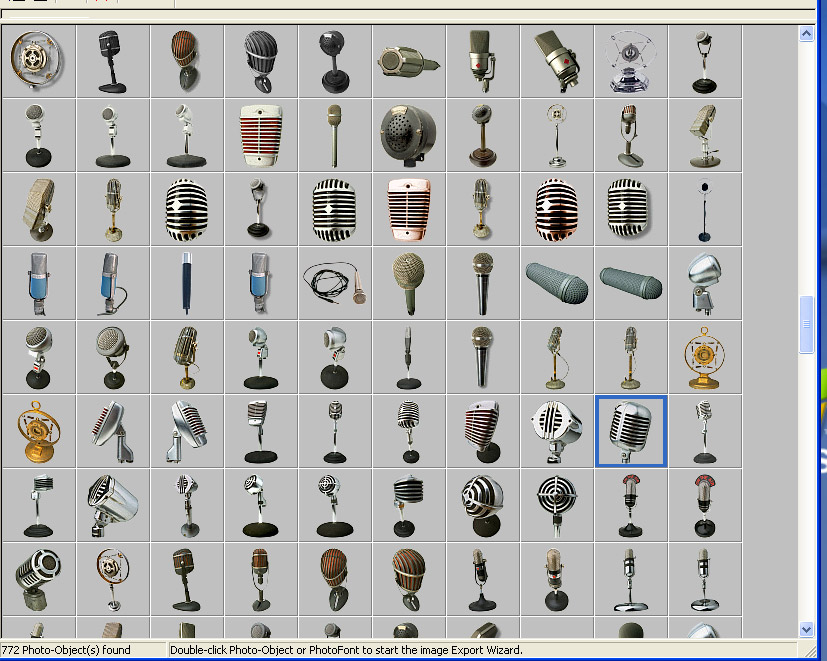Select the ball mic with swirling black-white stripes
This screenshot has height=661, width=827.
(x=483, y=505)
